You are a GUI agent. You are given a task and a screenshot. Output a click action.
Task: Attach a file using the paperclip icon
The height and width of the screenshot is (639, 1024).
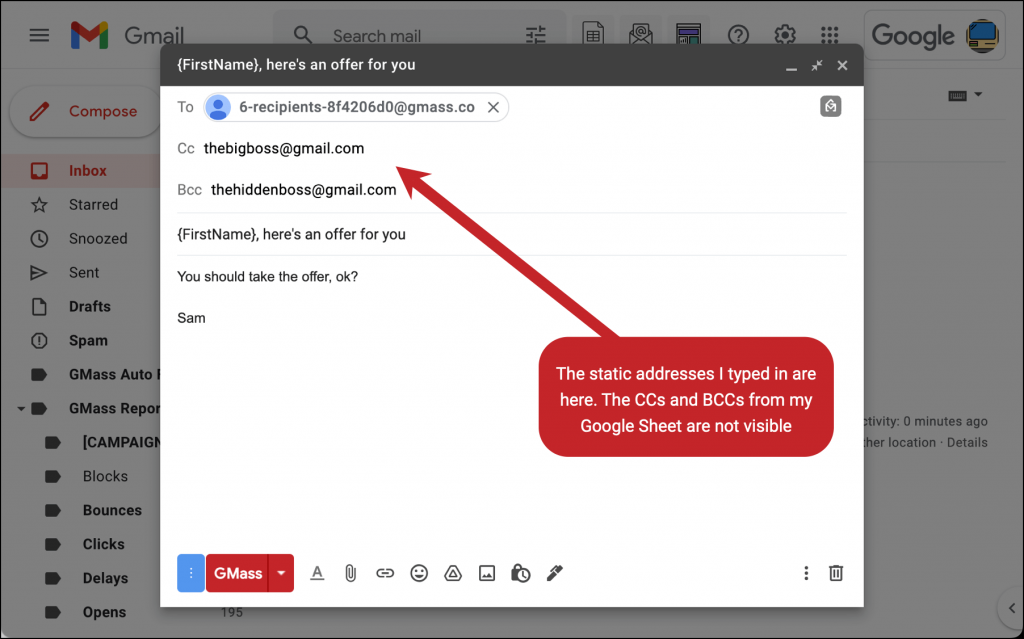351,573
